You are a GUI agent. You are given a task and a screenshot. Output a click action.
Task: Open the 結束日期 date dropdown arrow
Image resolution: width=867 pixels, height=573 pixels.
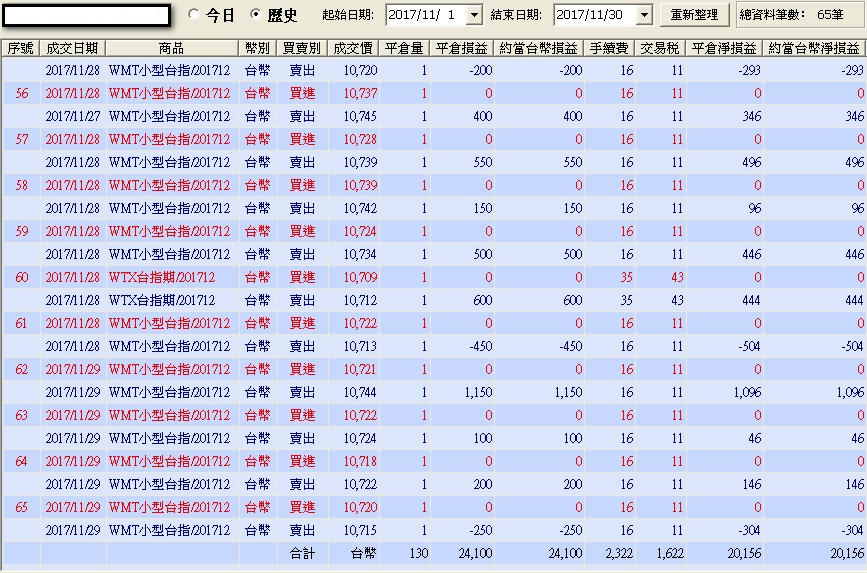(644, 15)
